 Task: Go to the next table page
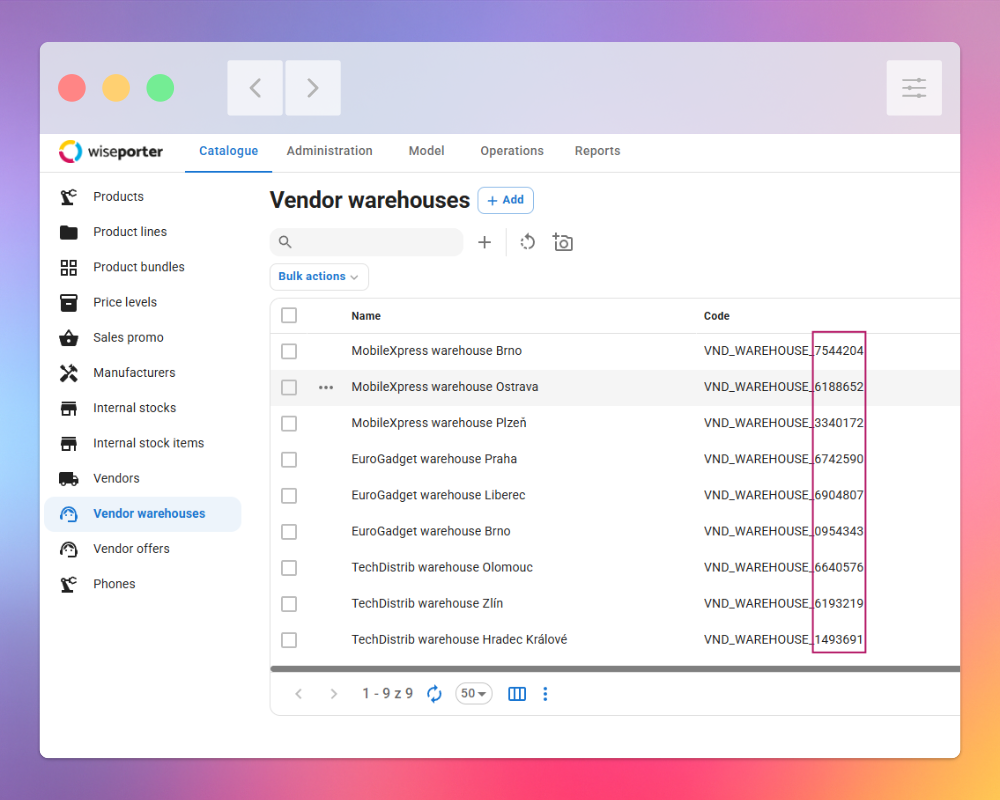pyautogui.click(x=334, y=693)
